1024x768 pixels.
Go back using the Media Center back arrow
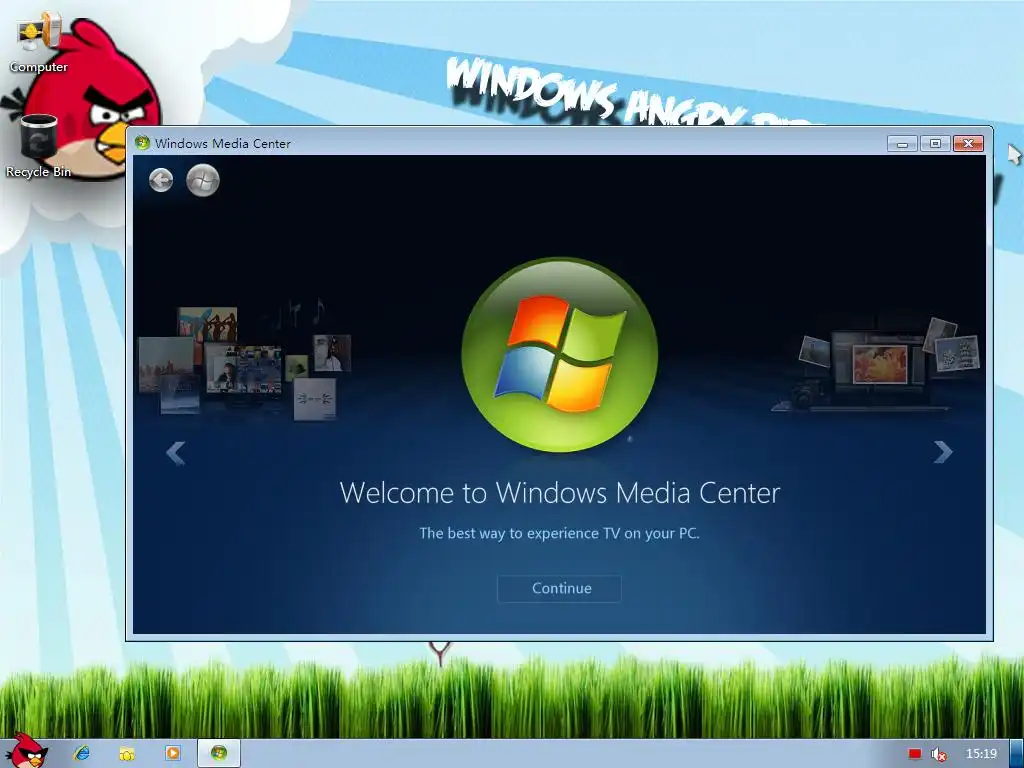[x=161, y=180]
